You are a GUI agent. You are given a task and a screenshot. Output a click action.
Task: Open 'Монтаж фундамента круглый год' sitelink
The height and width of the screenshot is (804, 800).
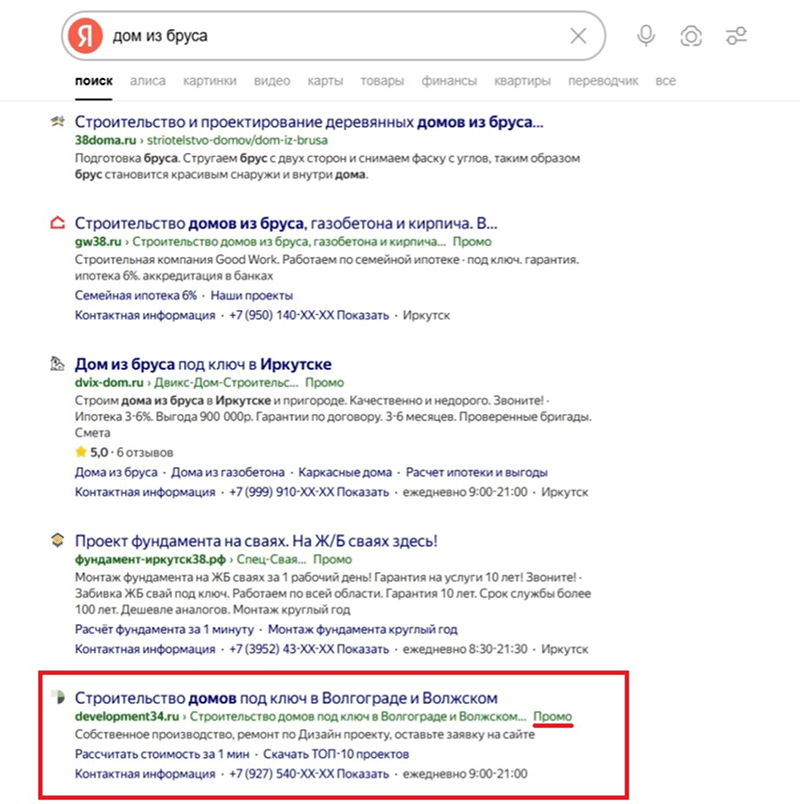click(x=363, y=629)
